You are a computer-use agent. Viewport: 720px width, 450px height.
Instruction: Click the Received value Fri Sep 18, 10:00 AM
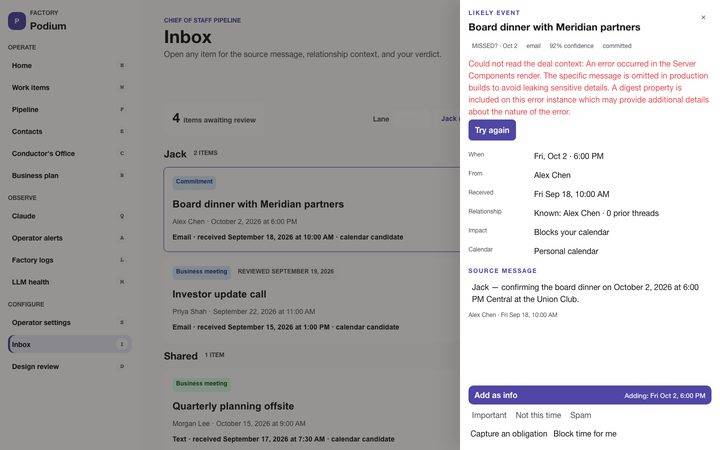[571, 194]
